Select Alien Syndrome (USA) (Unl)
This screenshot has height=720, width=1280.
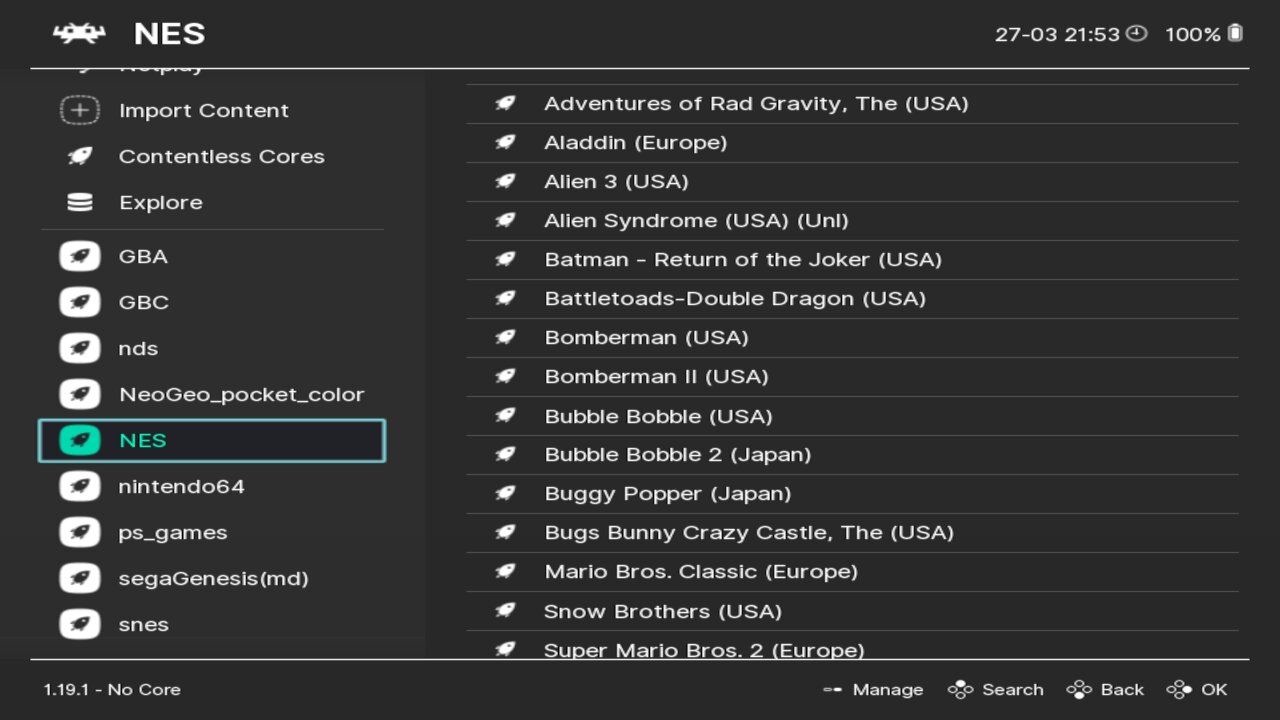point(852,220)
